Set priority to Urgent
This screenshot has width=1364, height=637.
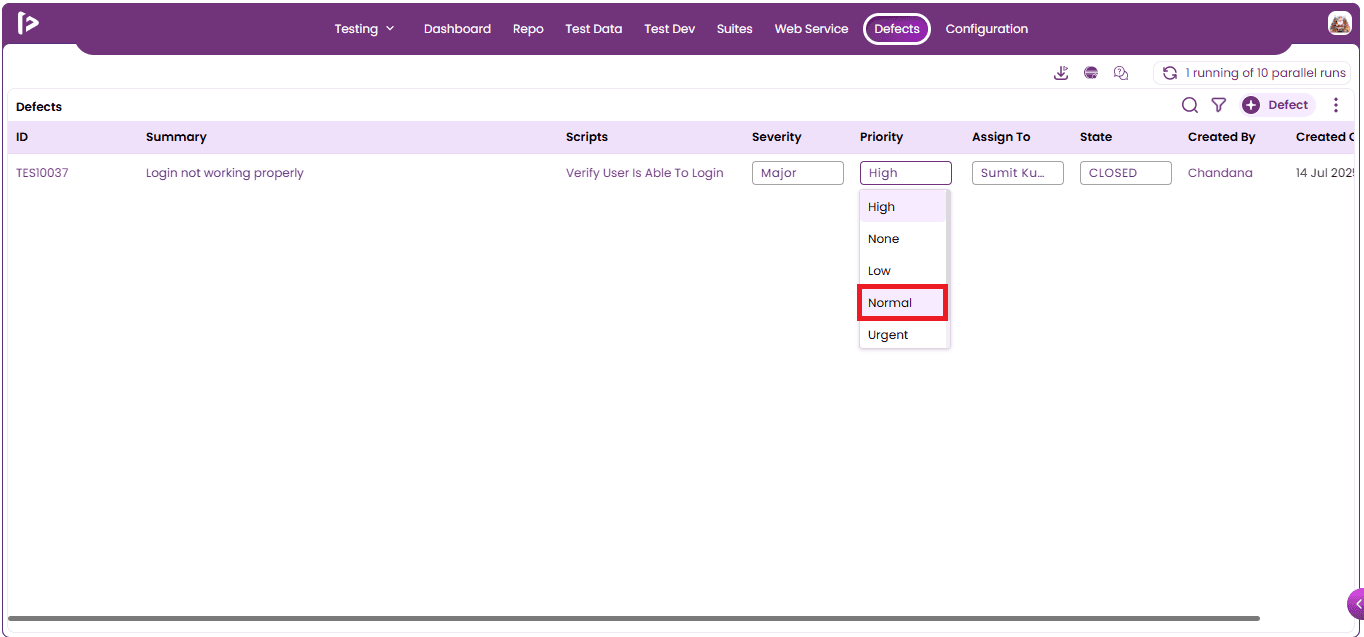coord(903,335)
